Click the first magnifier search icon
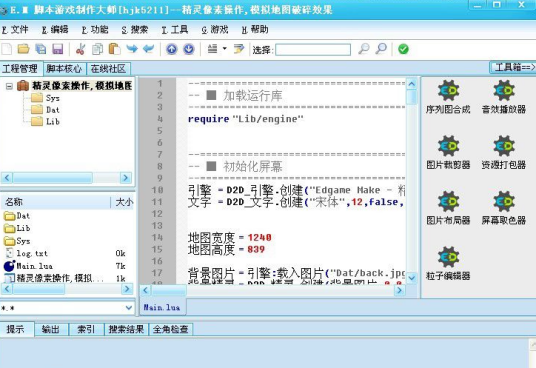The image size is (536, 368). (364, 49)
